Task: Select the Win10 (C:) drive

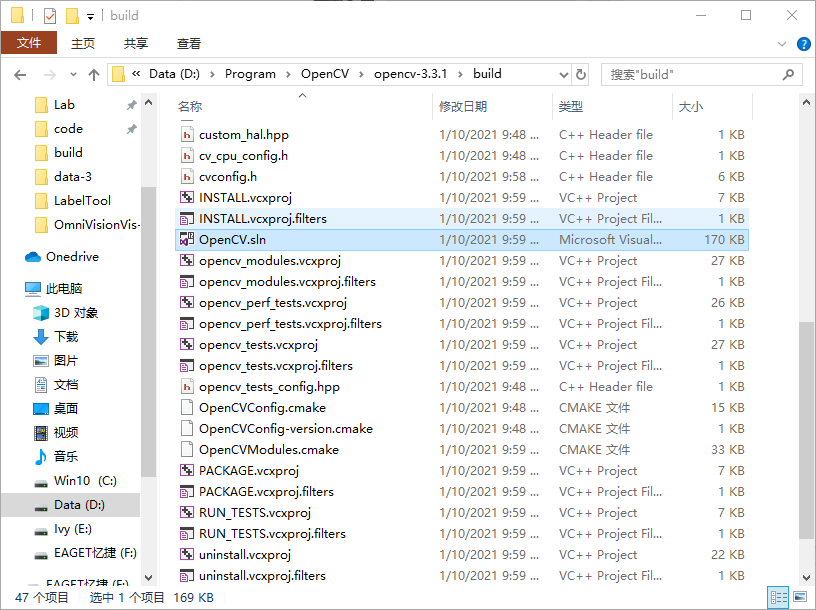Action: (85, 480)
